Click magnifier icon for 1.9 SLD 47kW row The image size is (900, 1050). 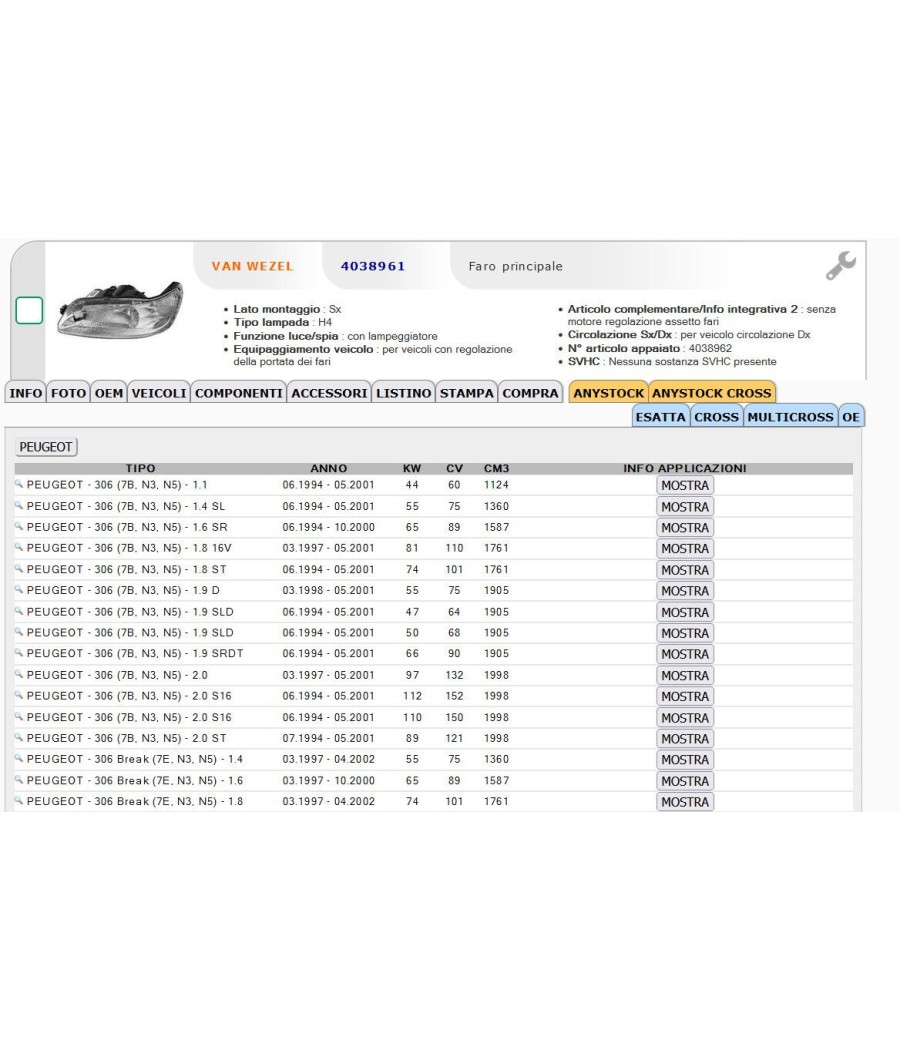point(19,610)
